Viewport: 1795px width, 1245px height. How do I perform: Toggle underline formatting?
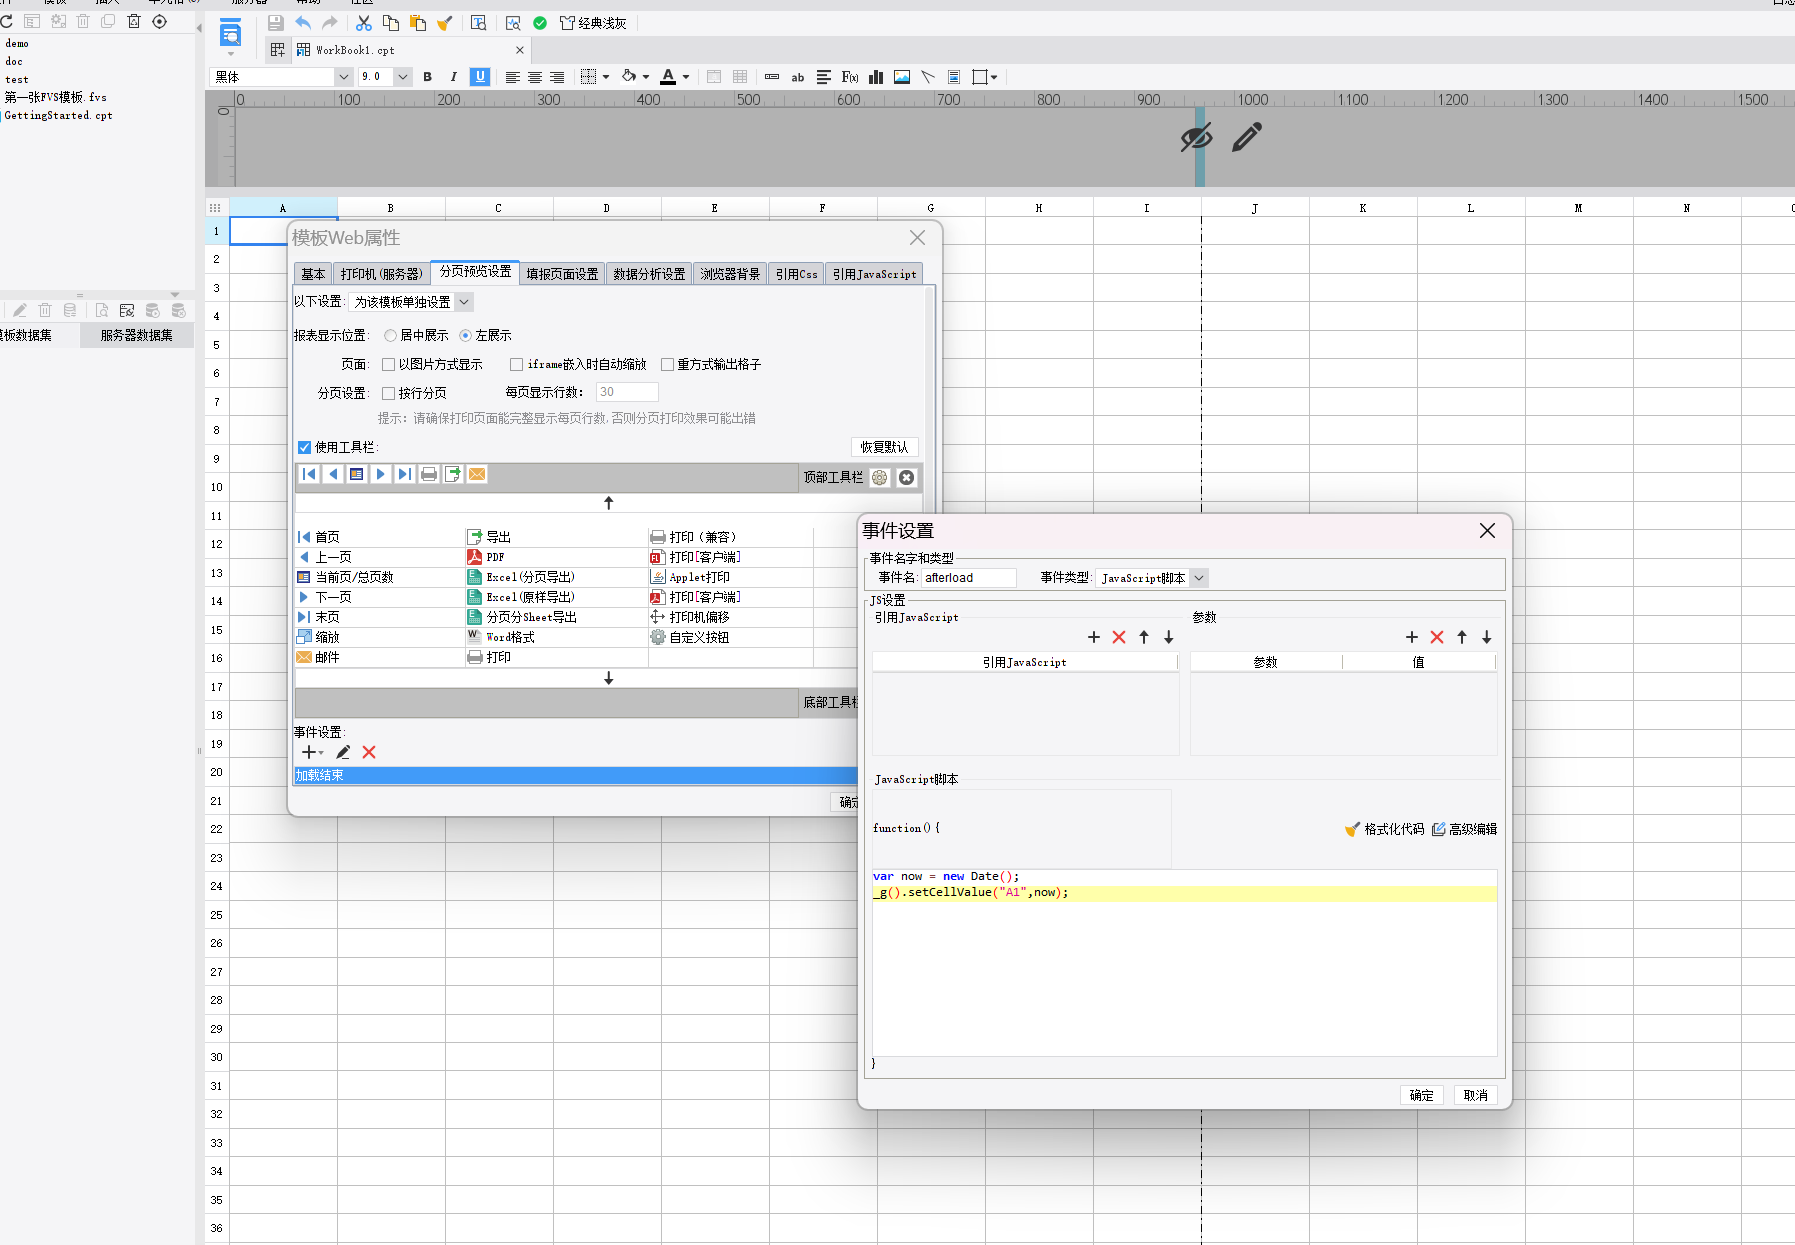[480, 77]
